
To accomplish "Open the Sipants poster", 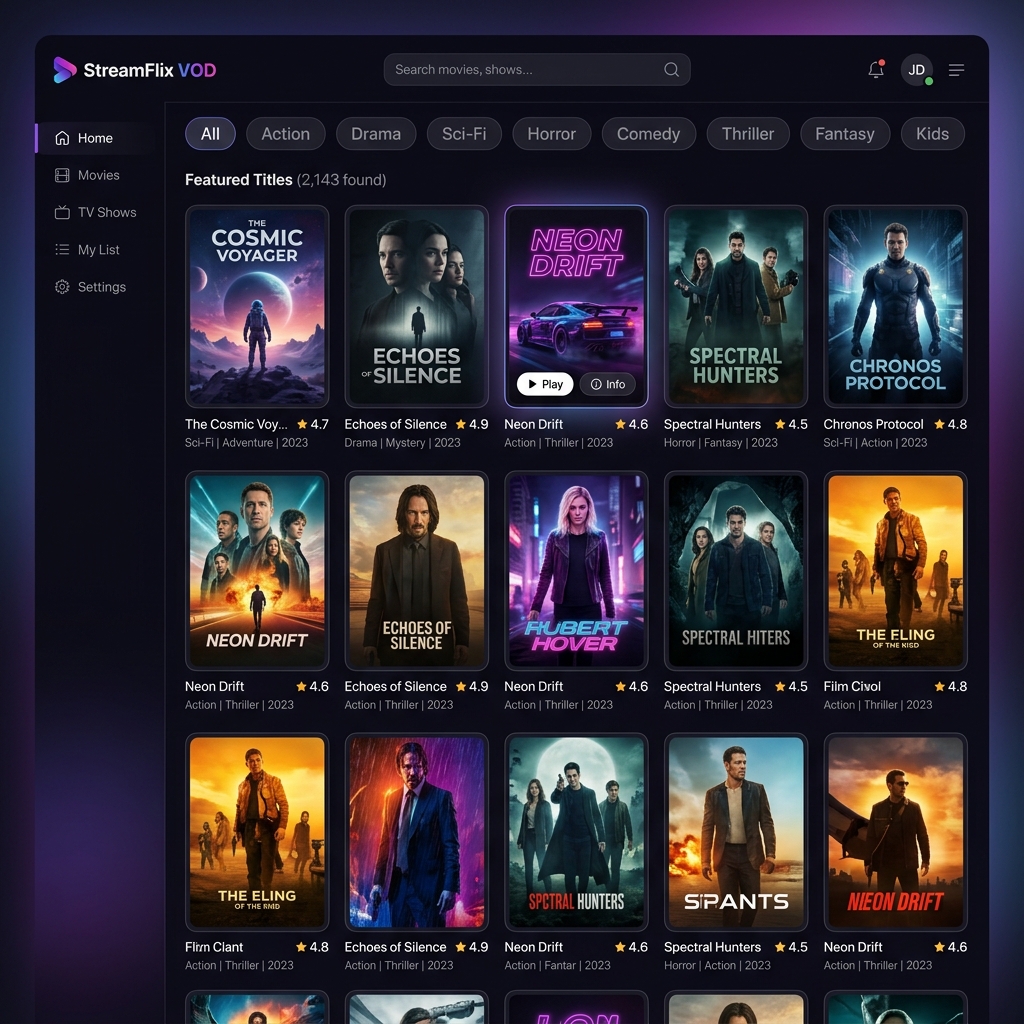I will (x=736, y=832).
